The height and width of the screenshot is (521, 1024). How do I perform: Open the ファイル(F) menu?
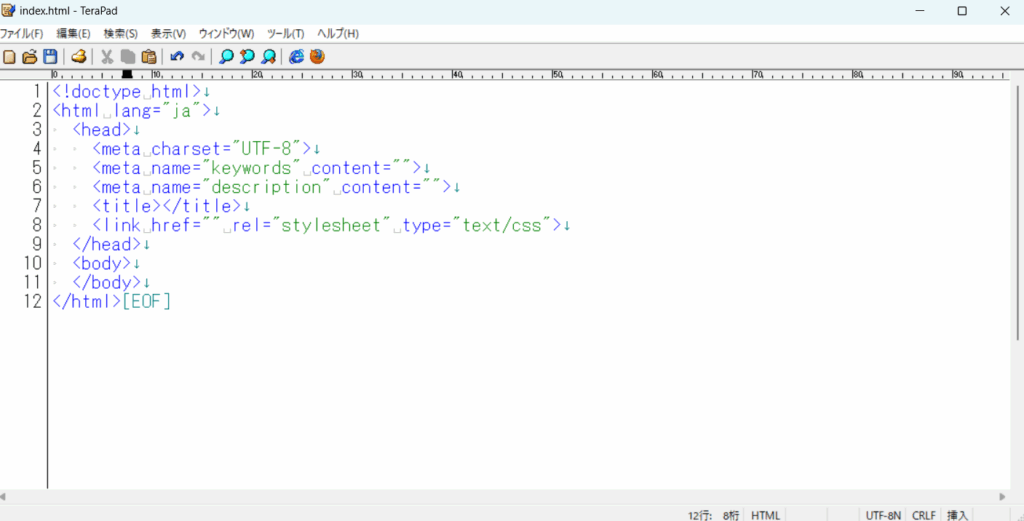coord(22,33)
